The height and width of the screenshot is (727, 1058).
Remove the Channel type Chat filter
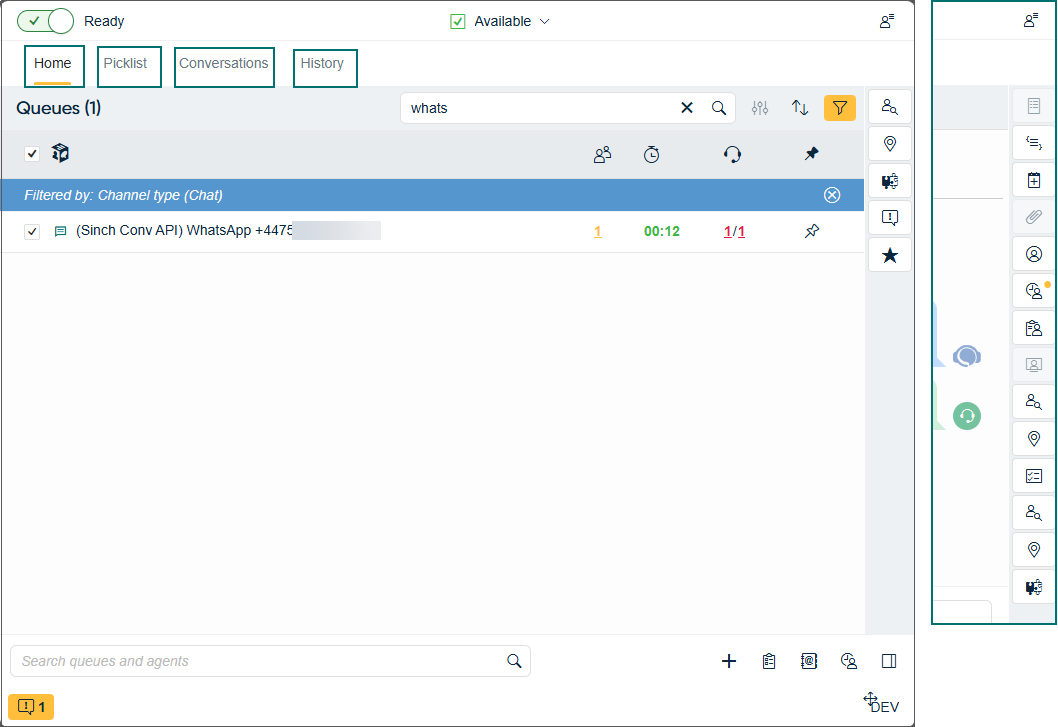(832, 195)
